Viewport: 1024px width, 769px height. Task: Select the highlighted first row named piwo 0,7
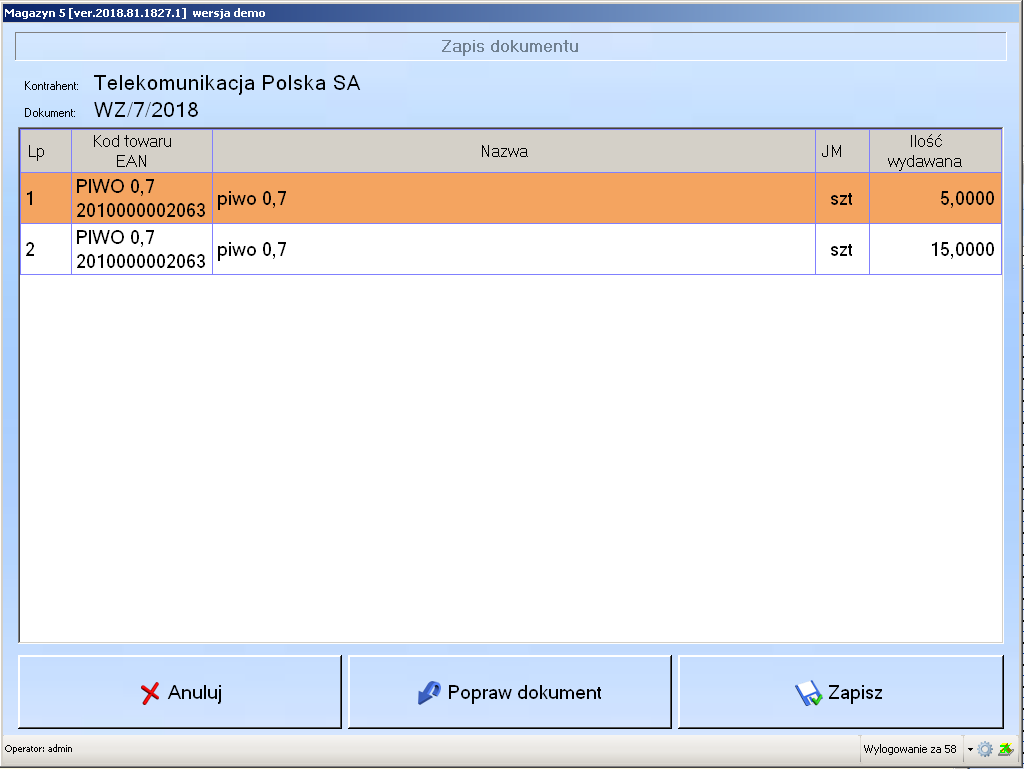[x=513, y=199]
